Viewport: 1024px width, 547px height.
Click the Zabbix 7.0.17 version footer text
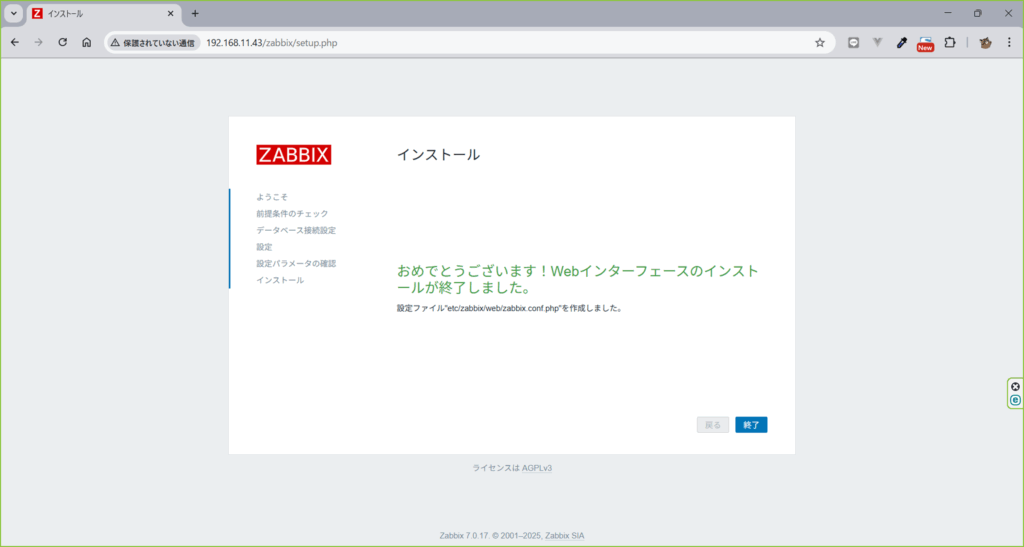click(x=464, y=535)
